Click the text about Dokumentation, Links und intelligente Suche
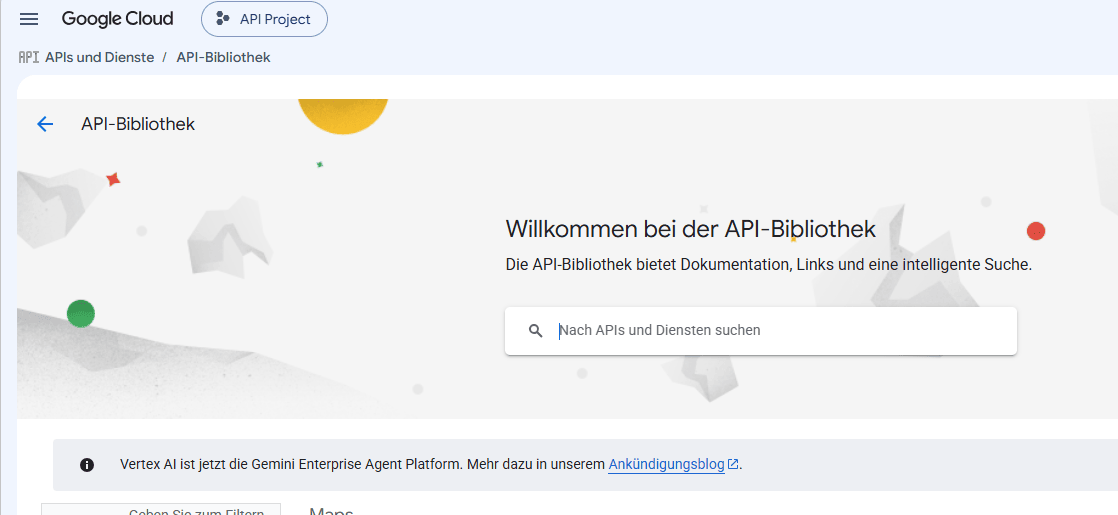Image resolution: width=1118 pixels, height=515 pixels. coord(769,265)
